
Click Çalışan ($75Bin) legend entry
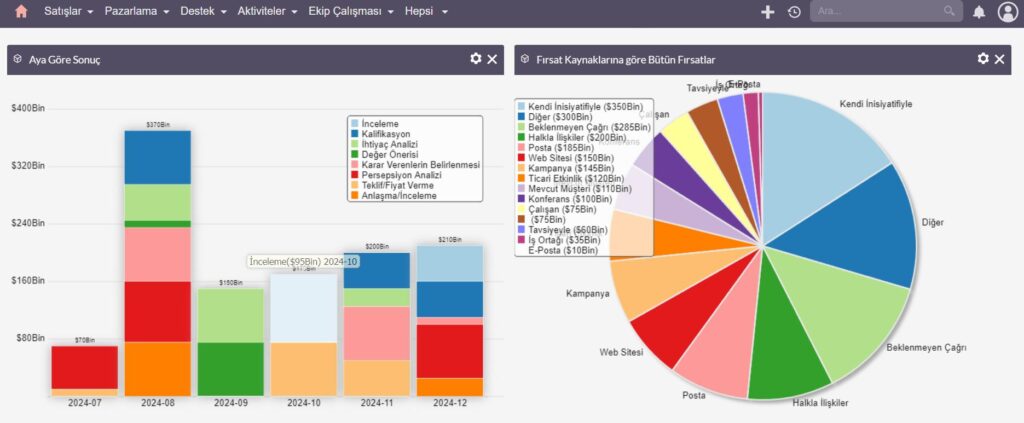pos(556,209)
